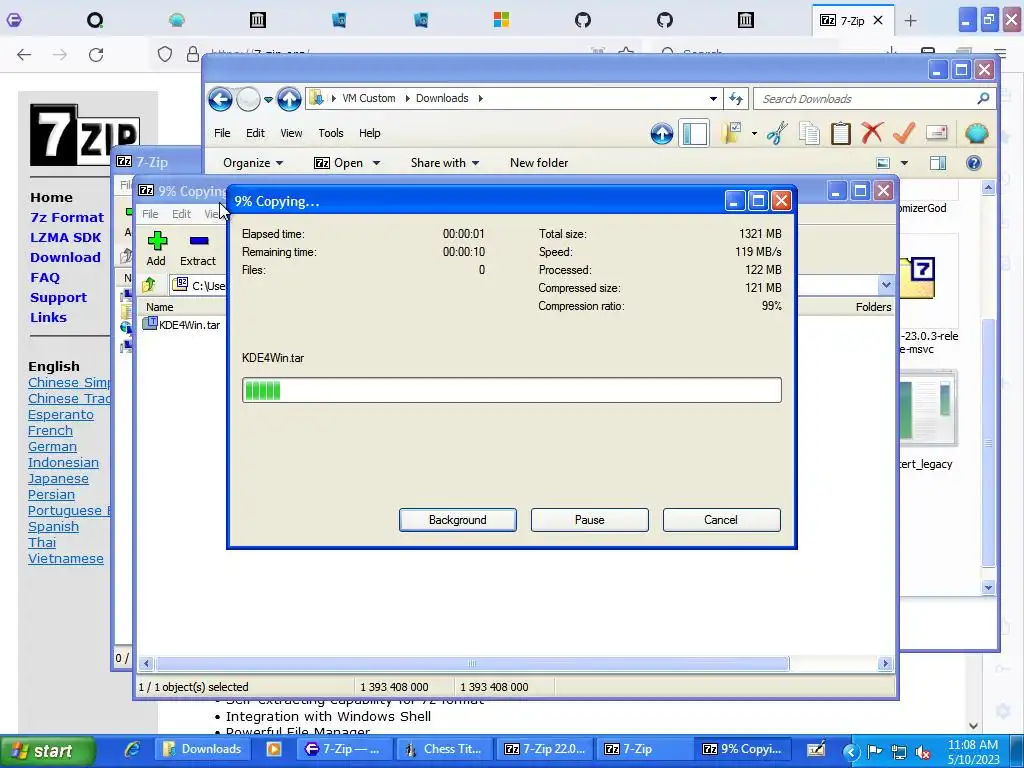Viewport: 1024px width, 768px height.
Task: Open Explorer Tools menu
Action: [330, 133]
